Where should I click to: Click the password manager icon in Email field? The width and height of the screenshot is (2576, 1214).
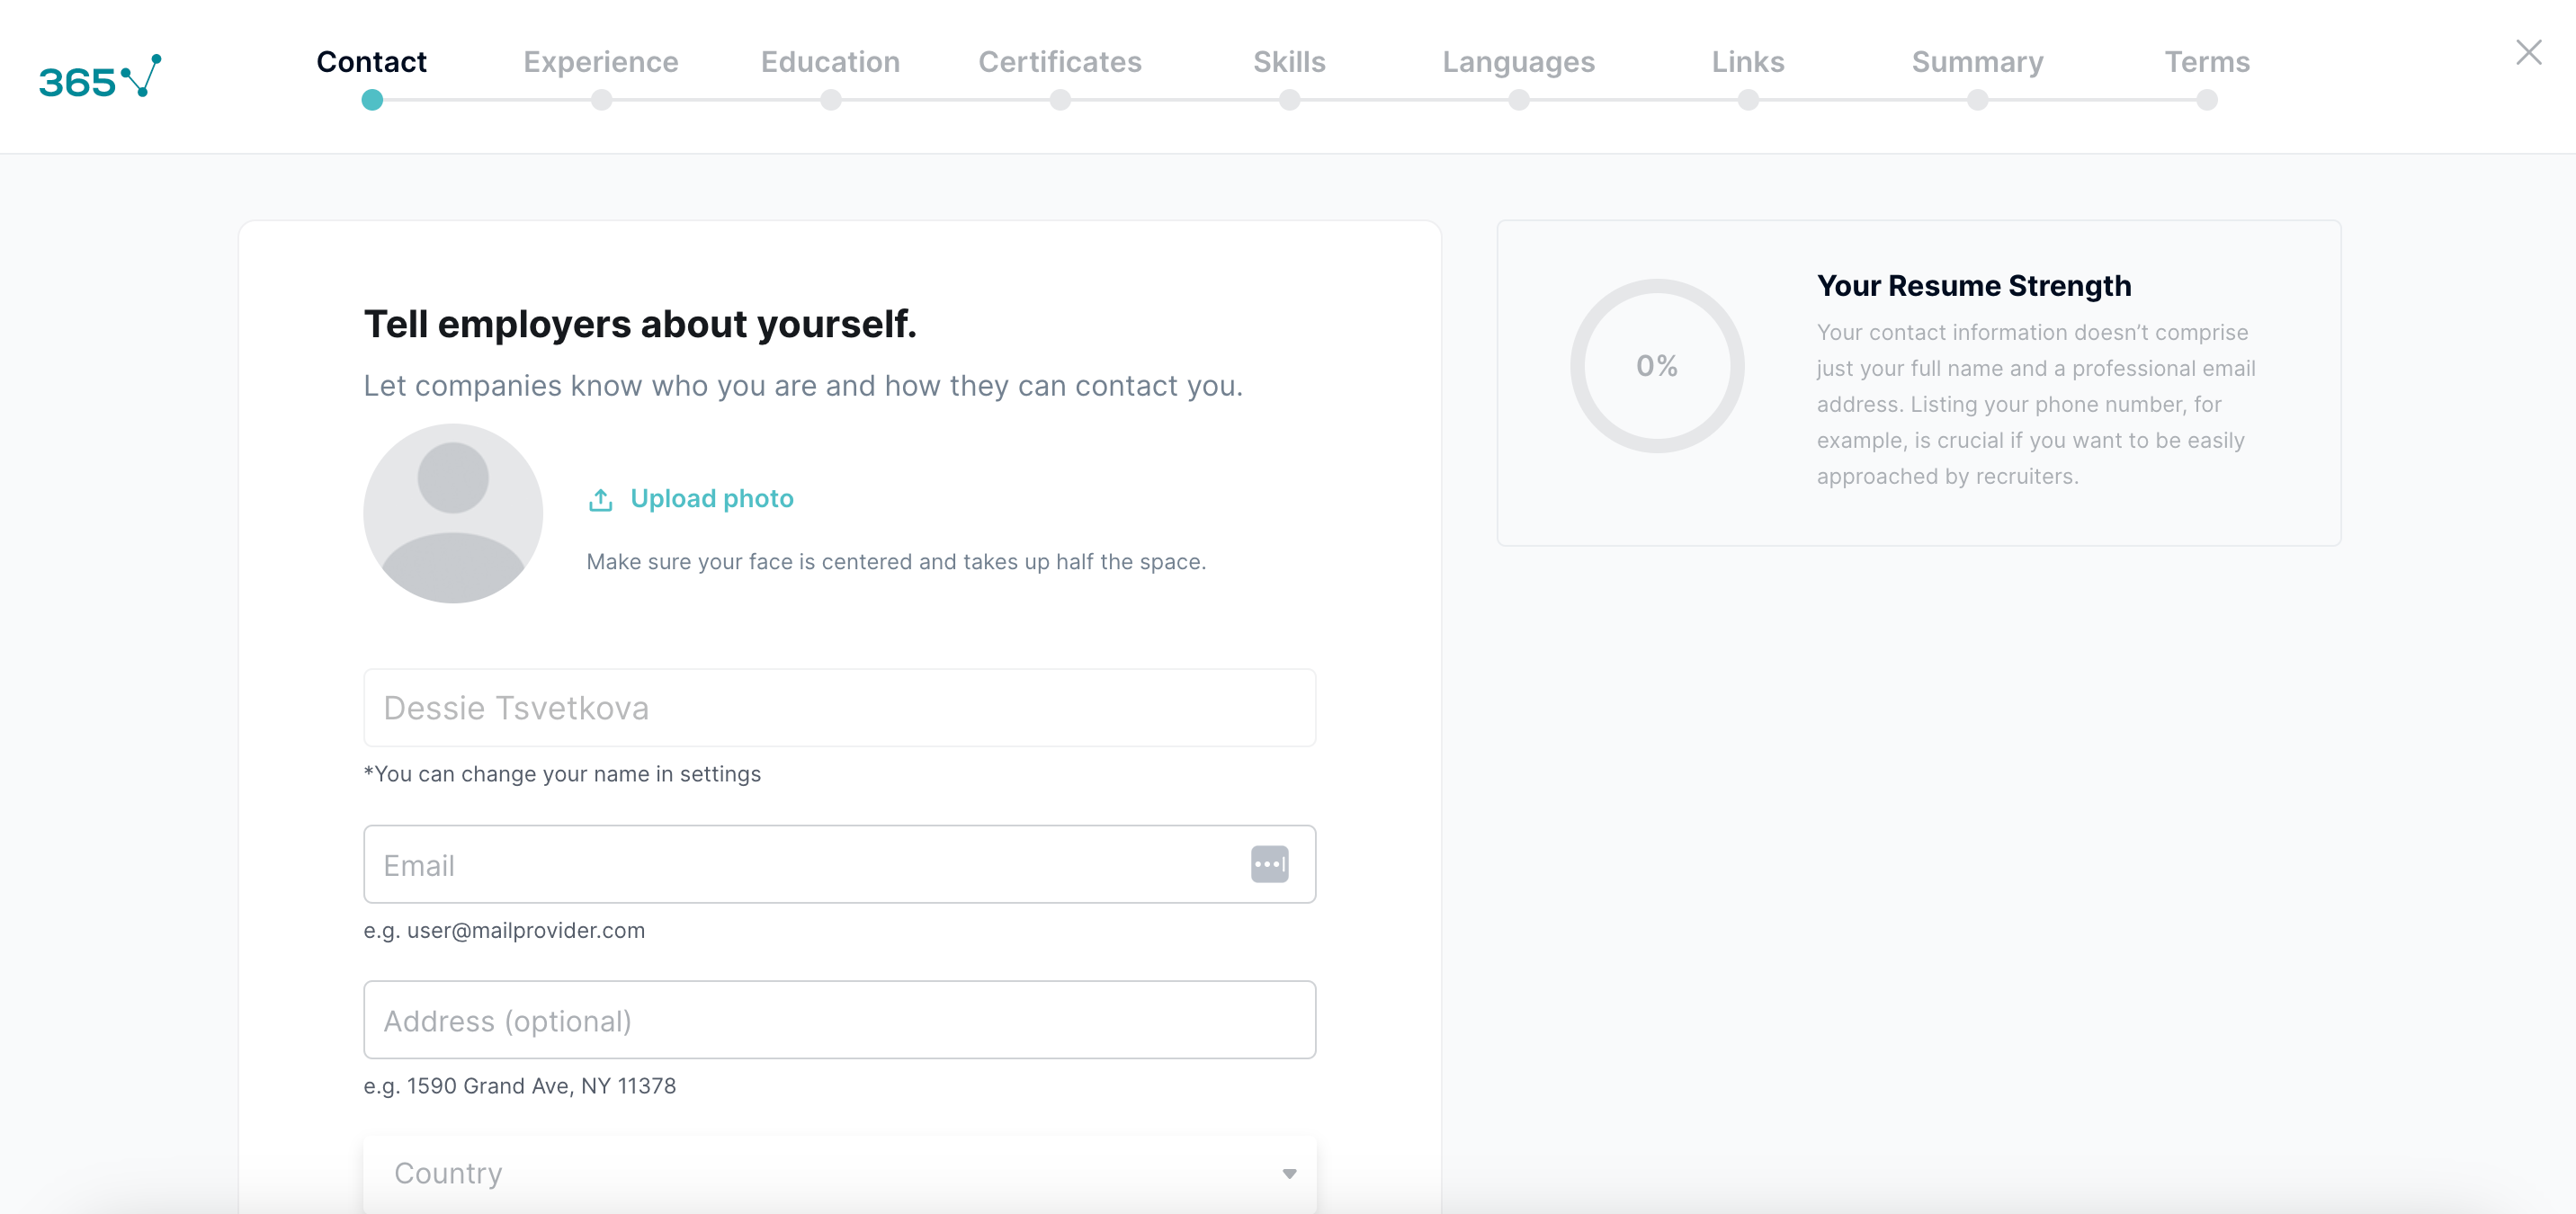(1269, 864)
